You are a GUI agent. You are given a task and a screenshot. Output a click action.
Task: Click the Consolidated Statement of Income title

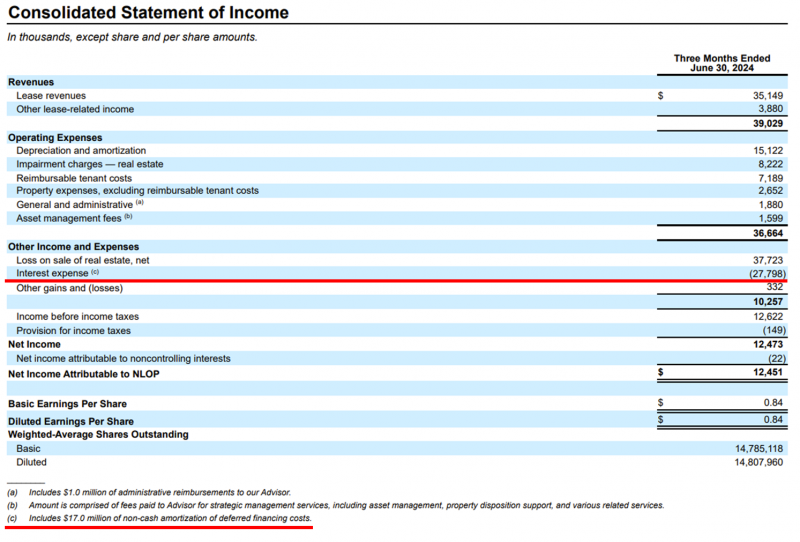point(148,13)
